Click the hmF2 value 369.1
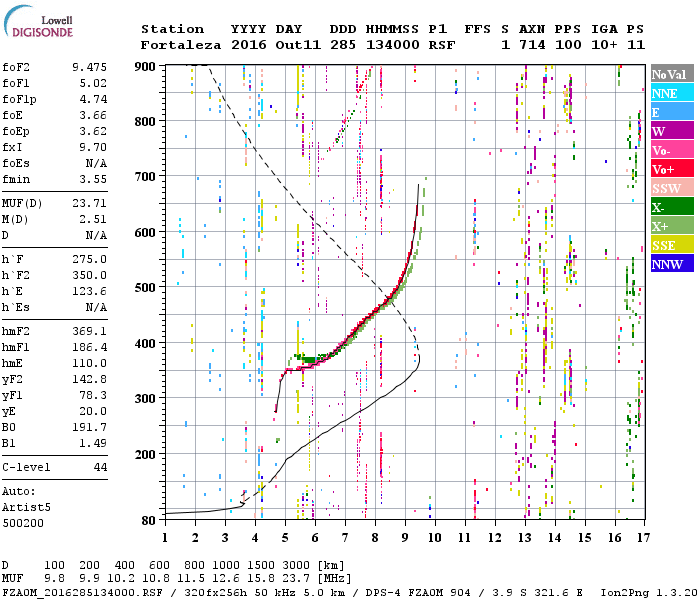The width and height of the screenshot is (700, 600). [89, 331]
